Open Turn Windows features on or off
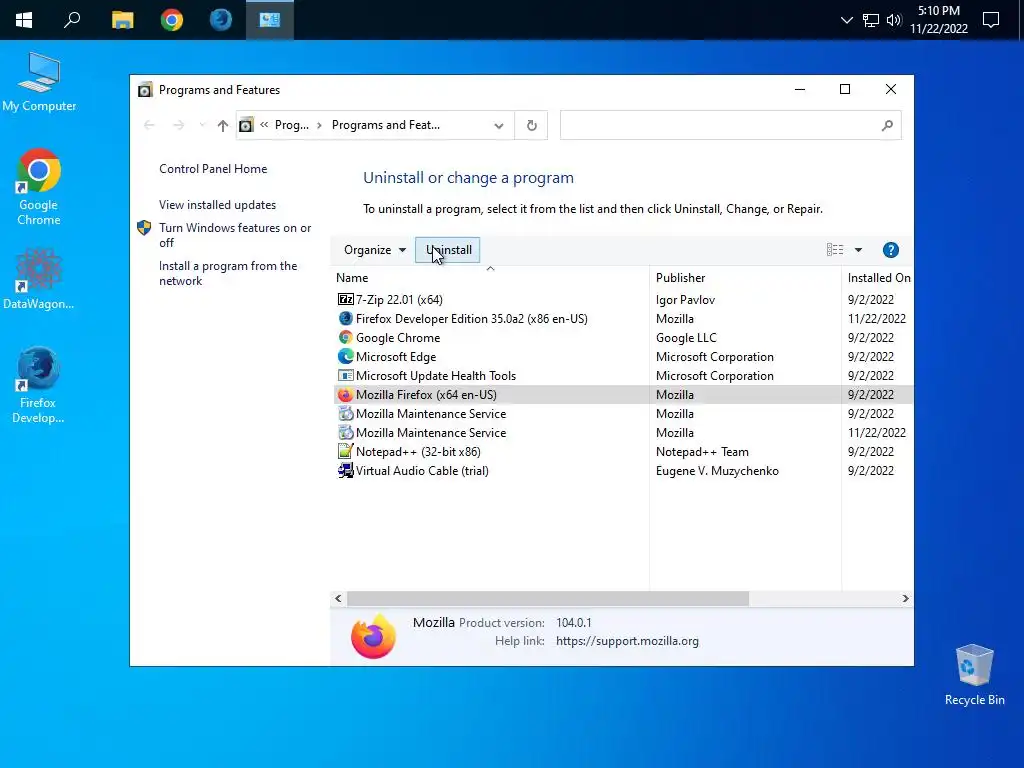 [x=235, y=235]
